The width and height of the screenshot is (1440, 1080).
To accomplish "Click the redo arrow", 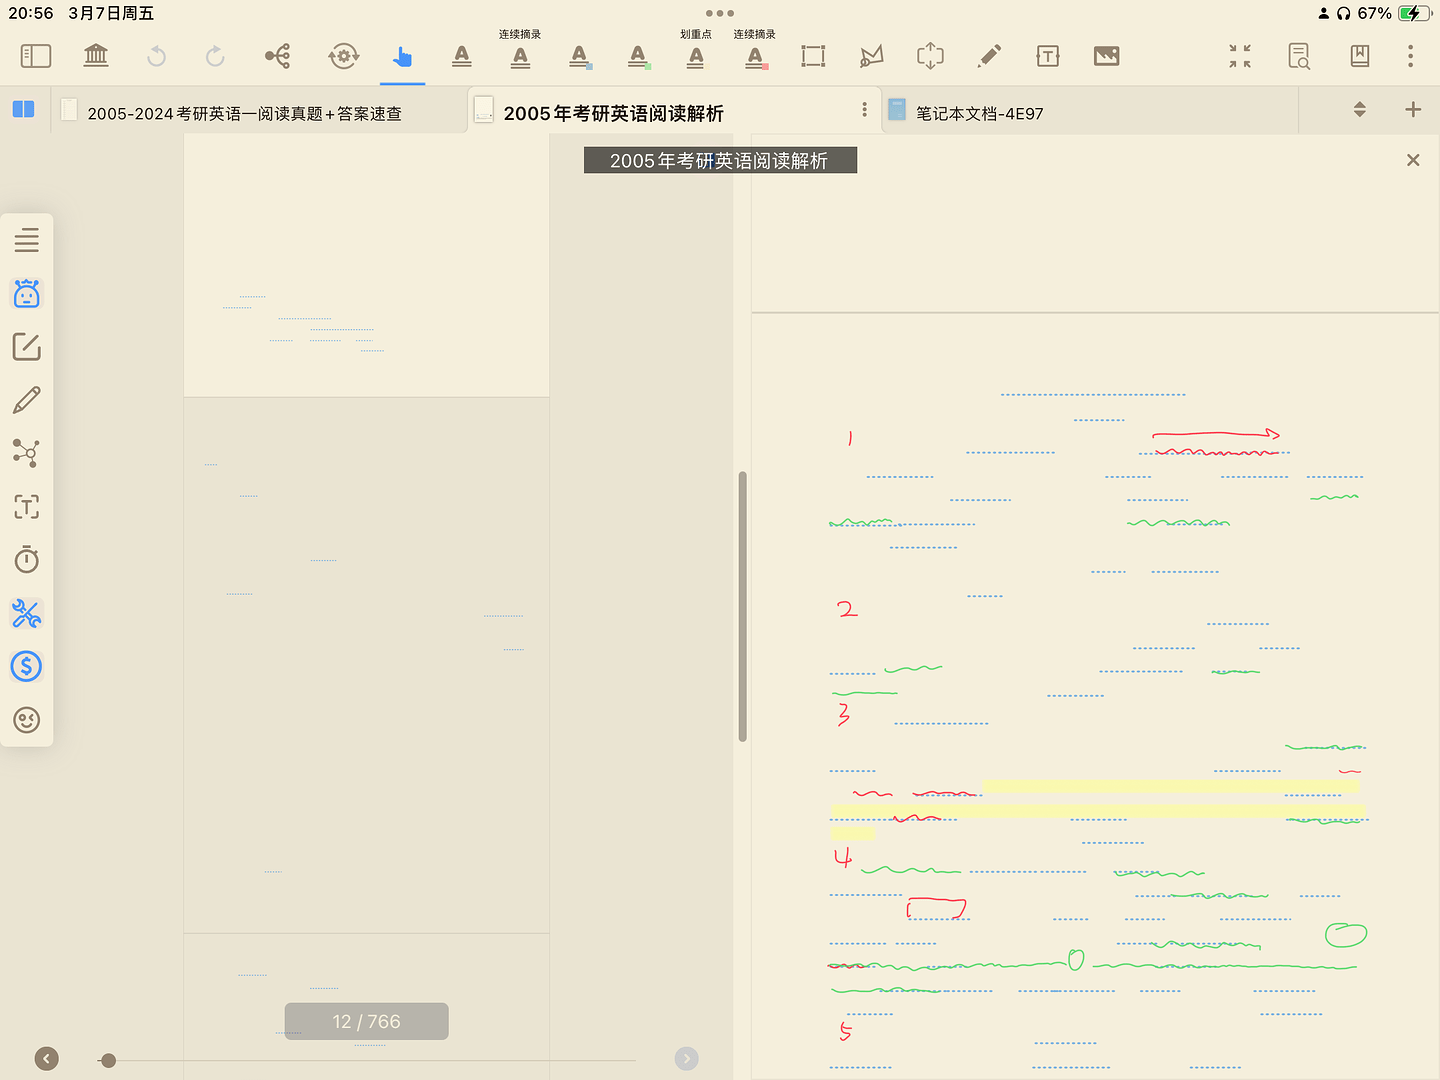I will tap(215, 57).
